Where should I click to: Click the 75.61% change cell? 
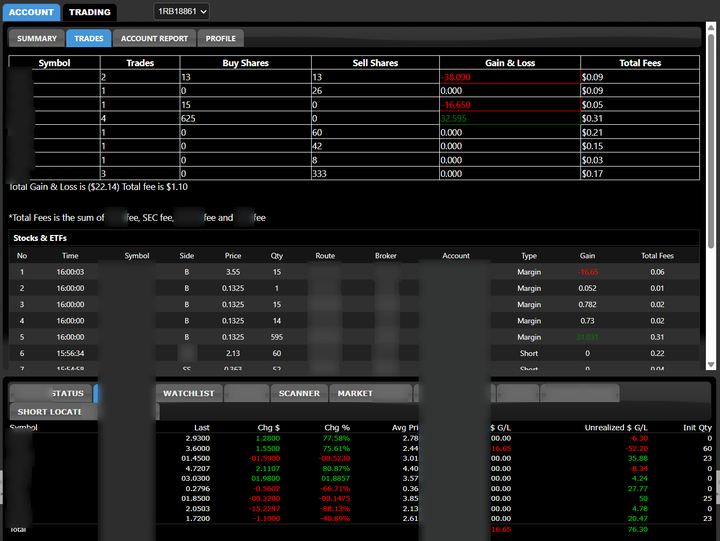(336, 448)
